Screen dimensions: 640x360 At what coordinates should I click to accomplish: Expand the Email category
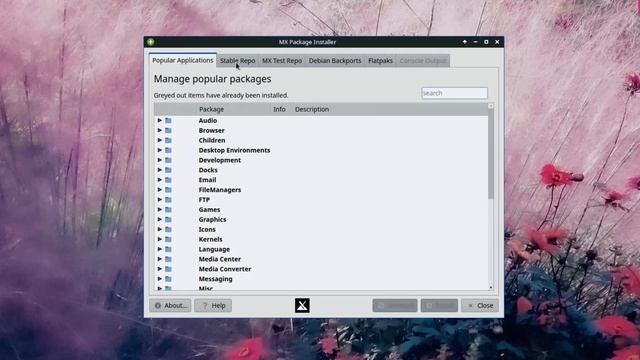160,180
